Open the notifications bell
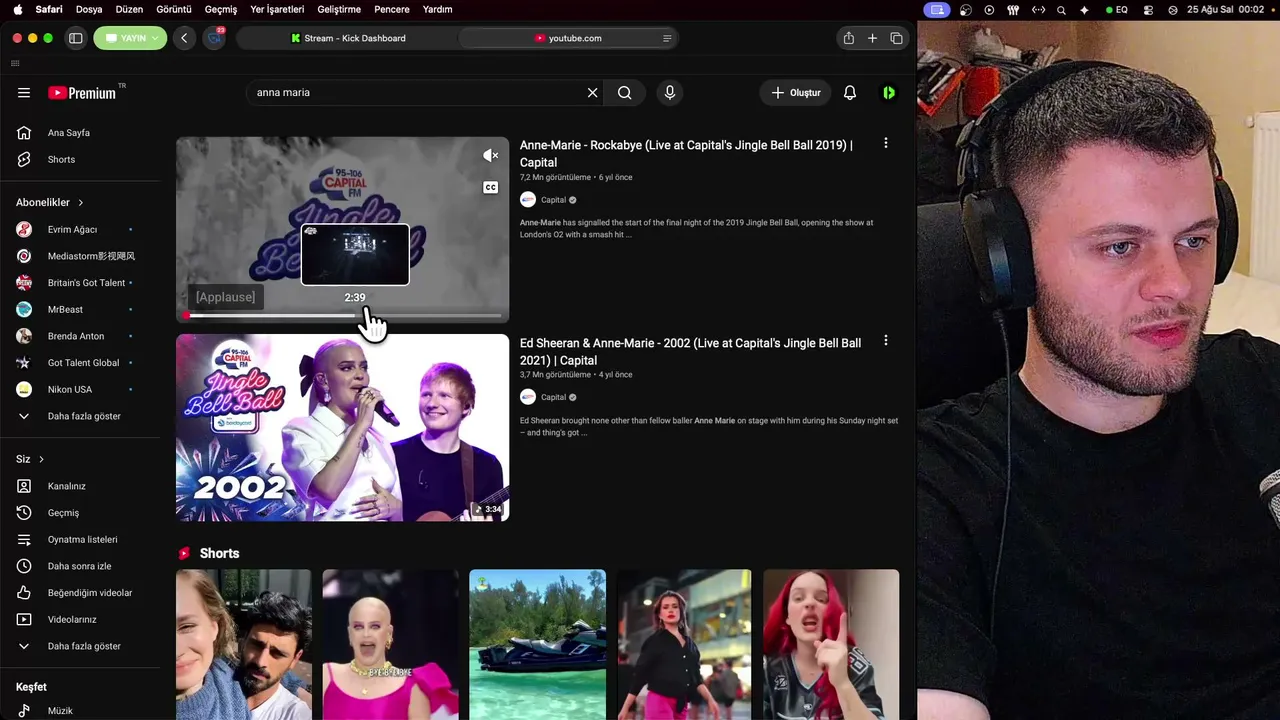1280x720 pixels. tap(850, 93)
